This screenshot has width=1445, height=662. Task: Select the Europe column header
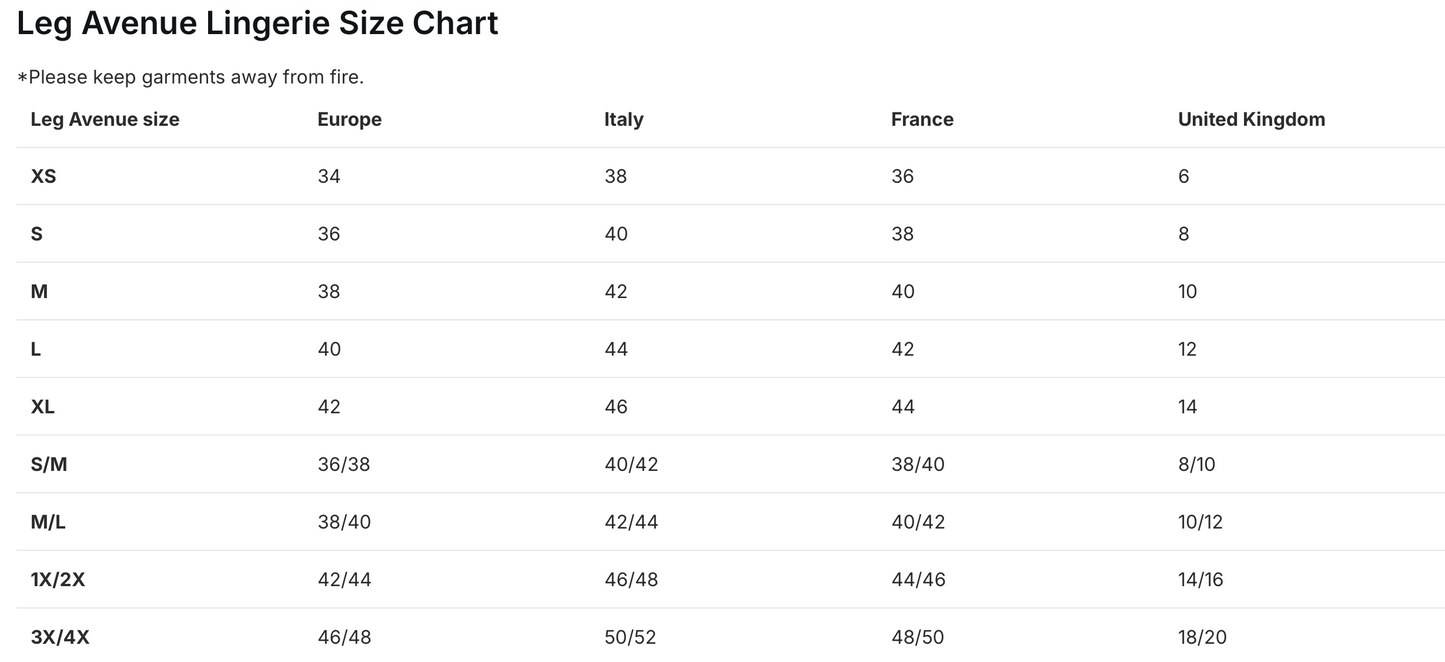point(349,119)
